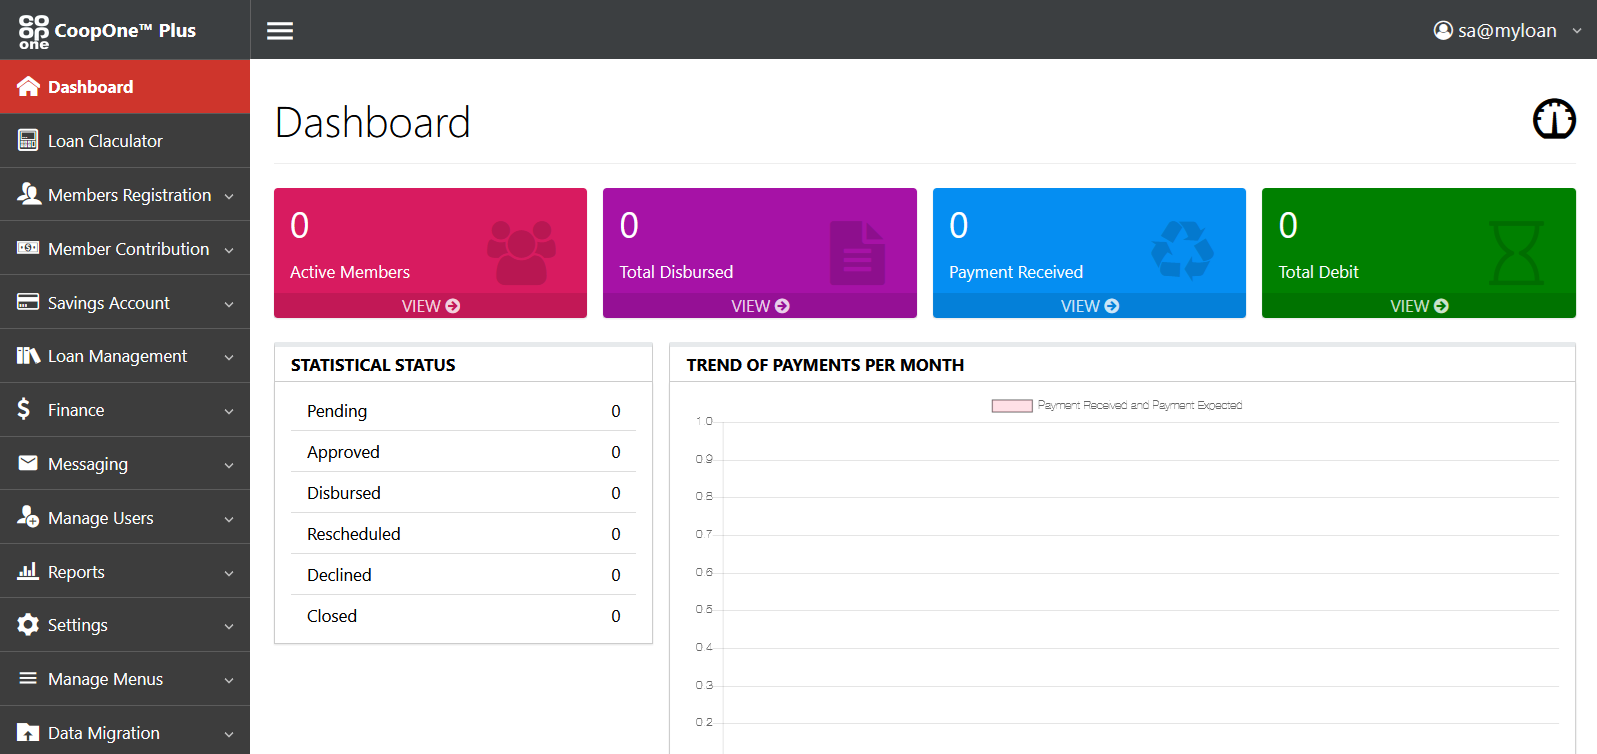Click the Total Disbursed document icon
Viewport: 1597px width, 754px height.
pyautogui.click(x=857, y=253)
